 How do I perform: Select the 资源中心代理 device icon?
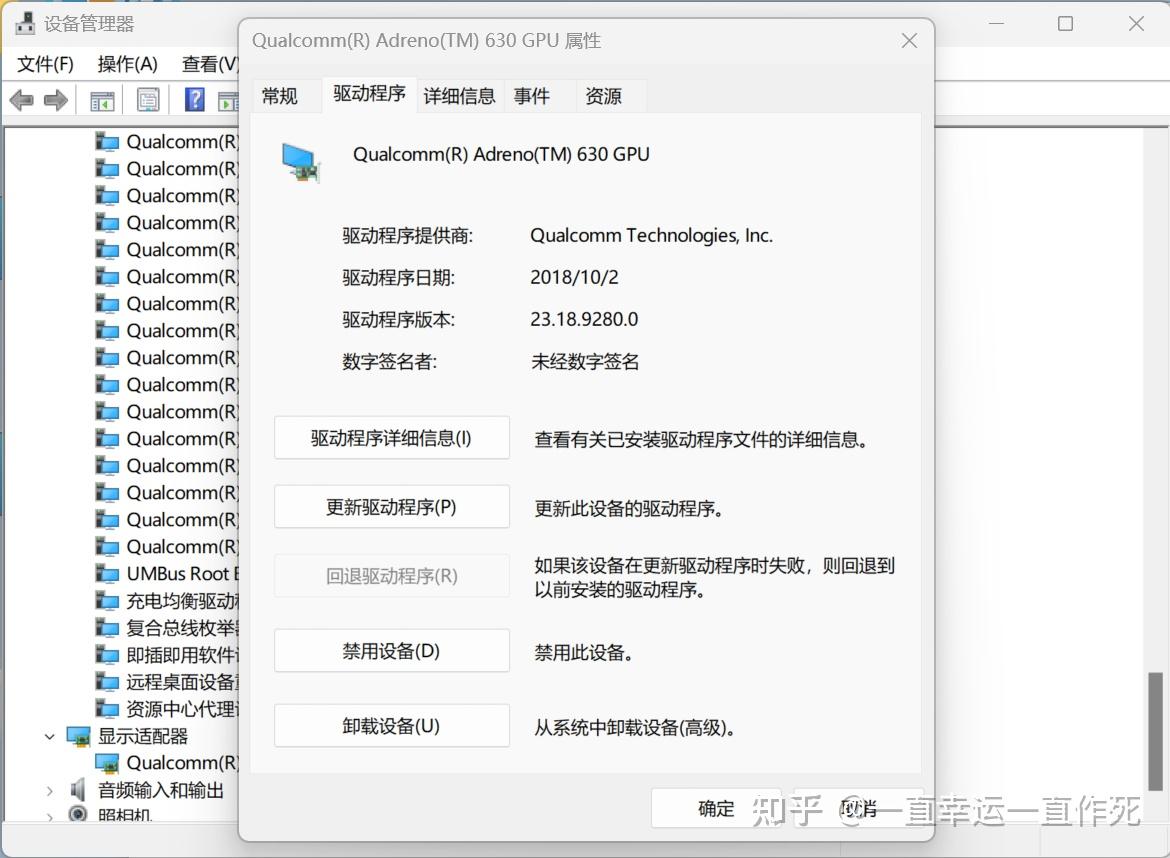tap(107, 709)
